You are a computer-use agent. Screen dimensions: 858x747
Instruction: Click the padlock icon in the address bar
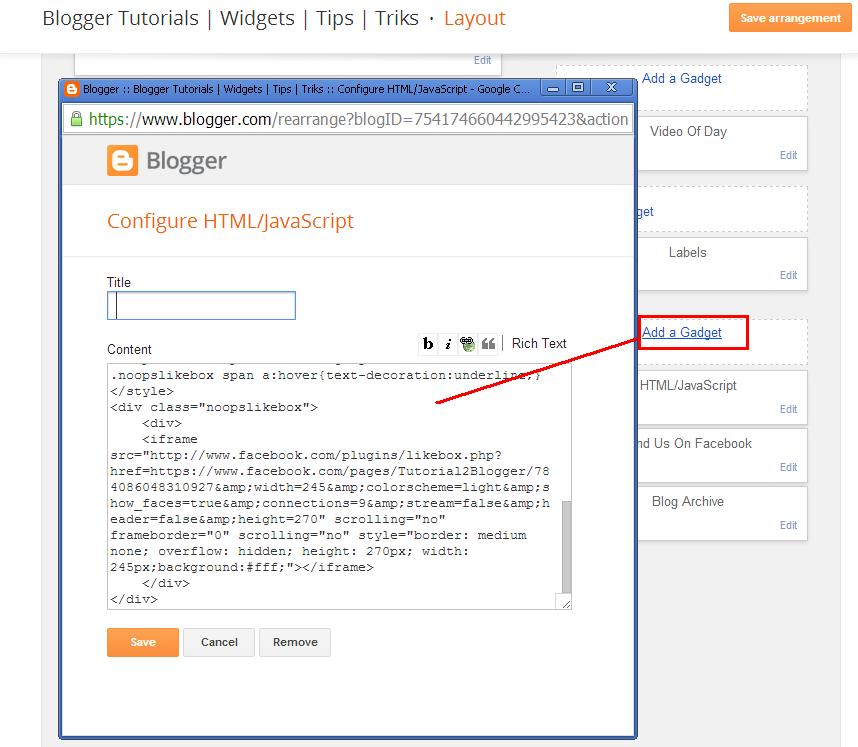[x=76, y=118]
